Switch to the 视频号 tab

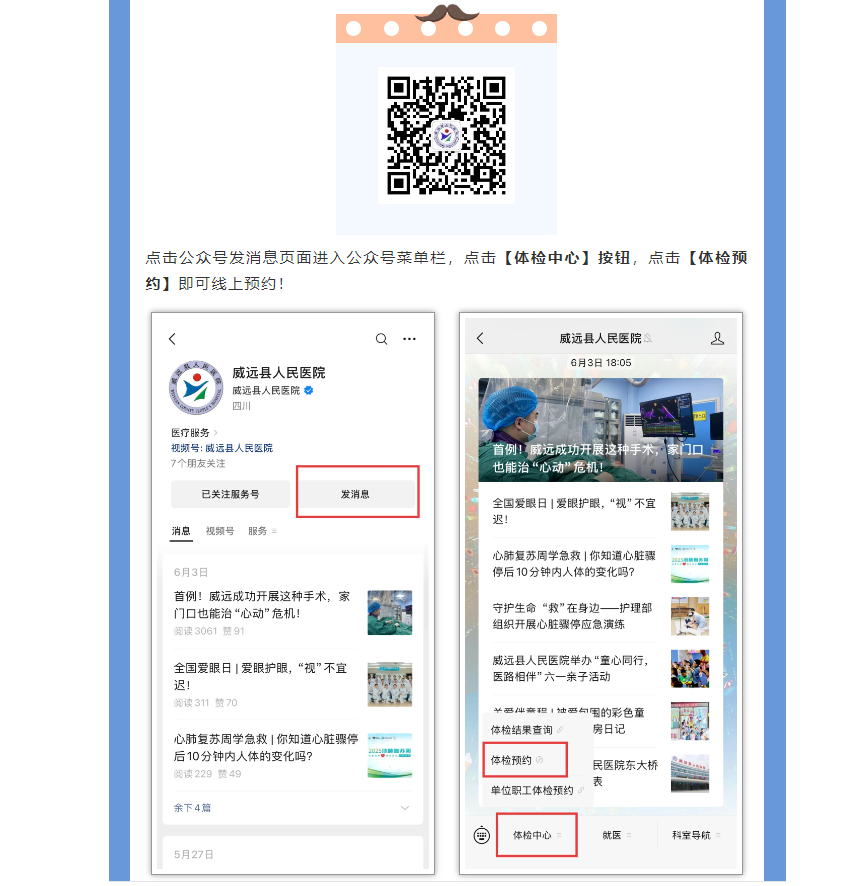tap(220, 531)
